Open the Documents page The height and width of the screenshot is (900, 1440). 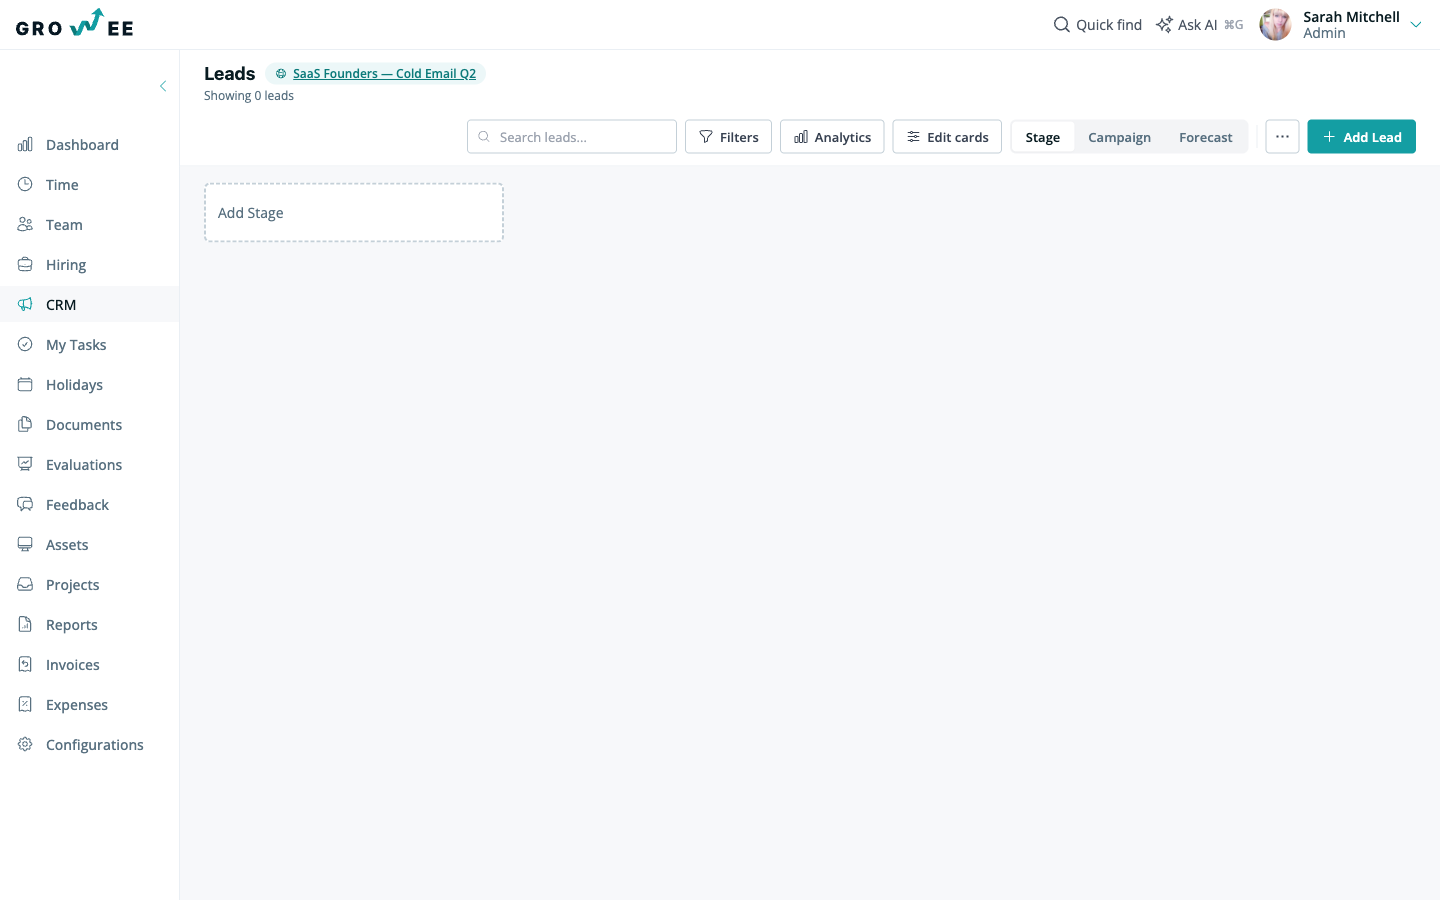(90, 425)
